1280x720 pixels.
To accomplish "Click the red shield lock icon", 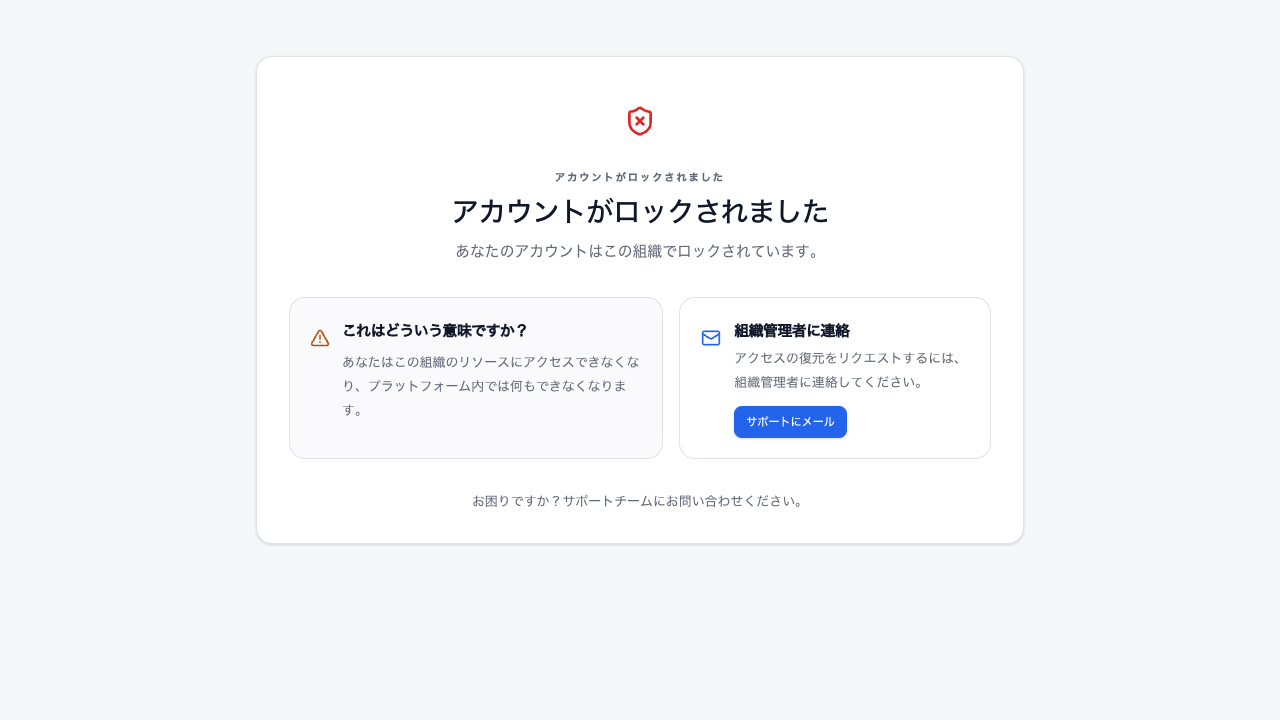I will [640, 121].
